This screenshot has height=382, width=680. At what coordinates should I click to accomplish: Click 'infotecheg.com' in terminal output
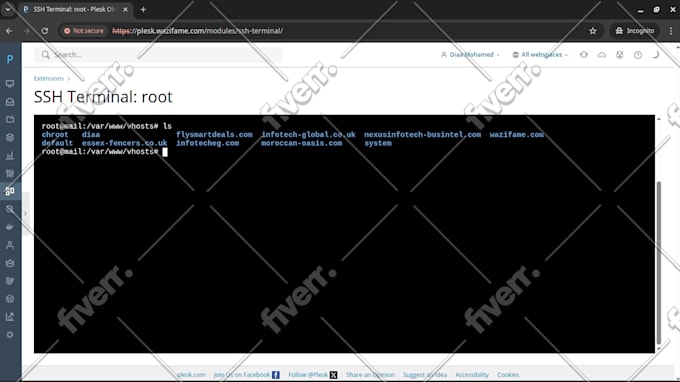(207, 143)
